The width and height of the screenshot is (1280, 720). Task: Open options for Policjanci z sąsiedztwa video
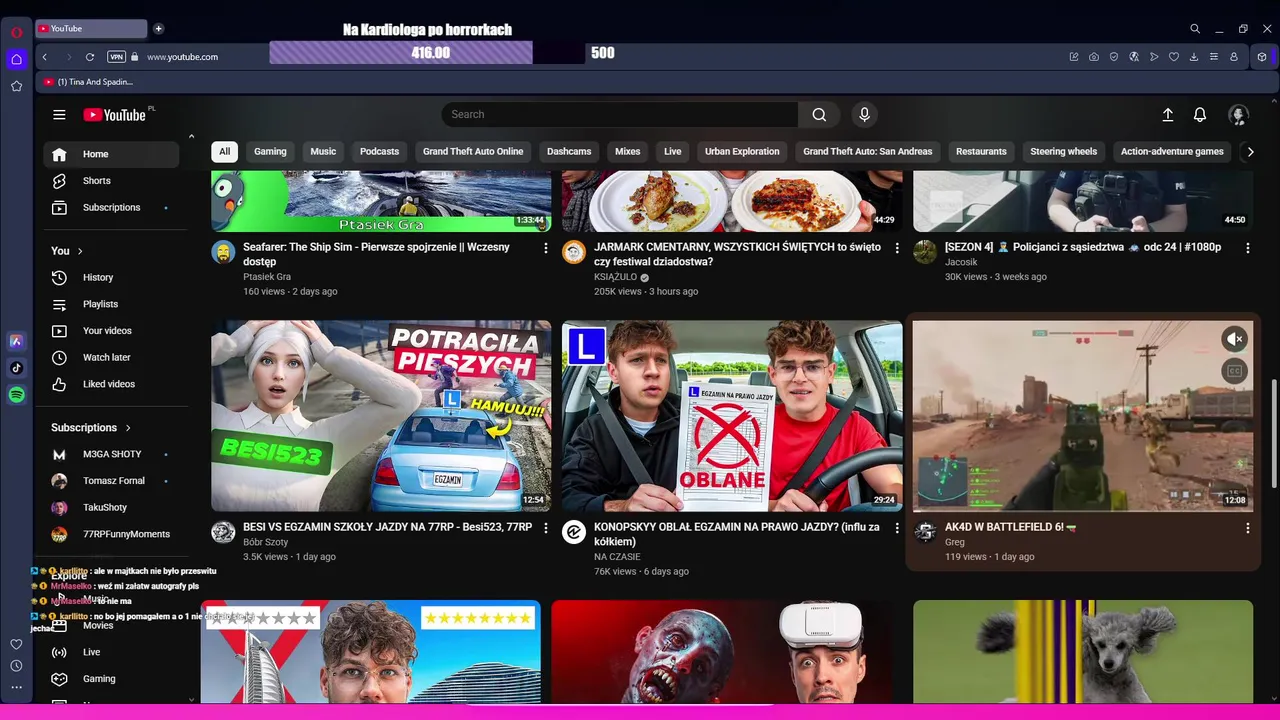(1248, 248)
